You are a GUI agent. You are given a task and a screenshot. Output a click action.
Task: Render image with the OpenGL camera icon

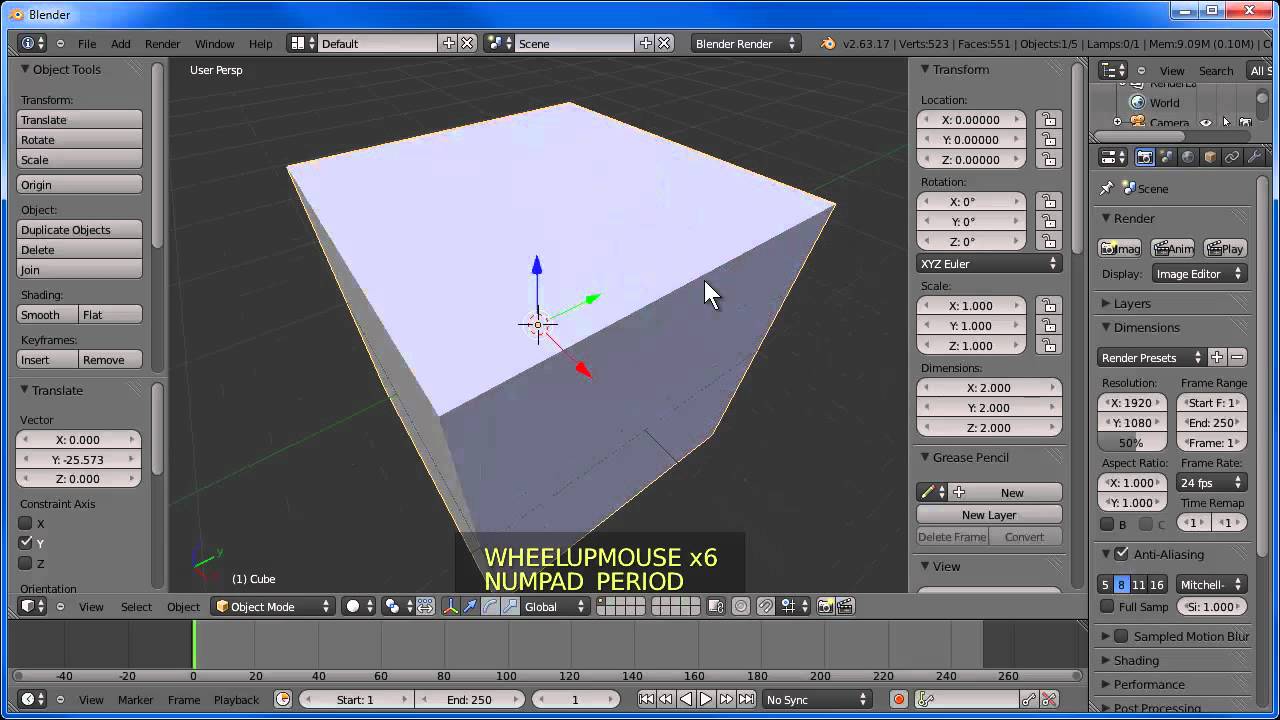pyautogui.click(x=826, y=606)
